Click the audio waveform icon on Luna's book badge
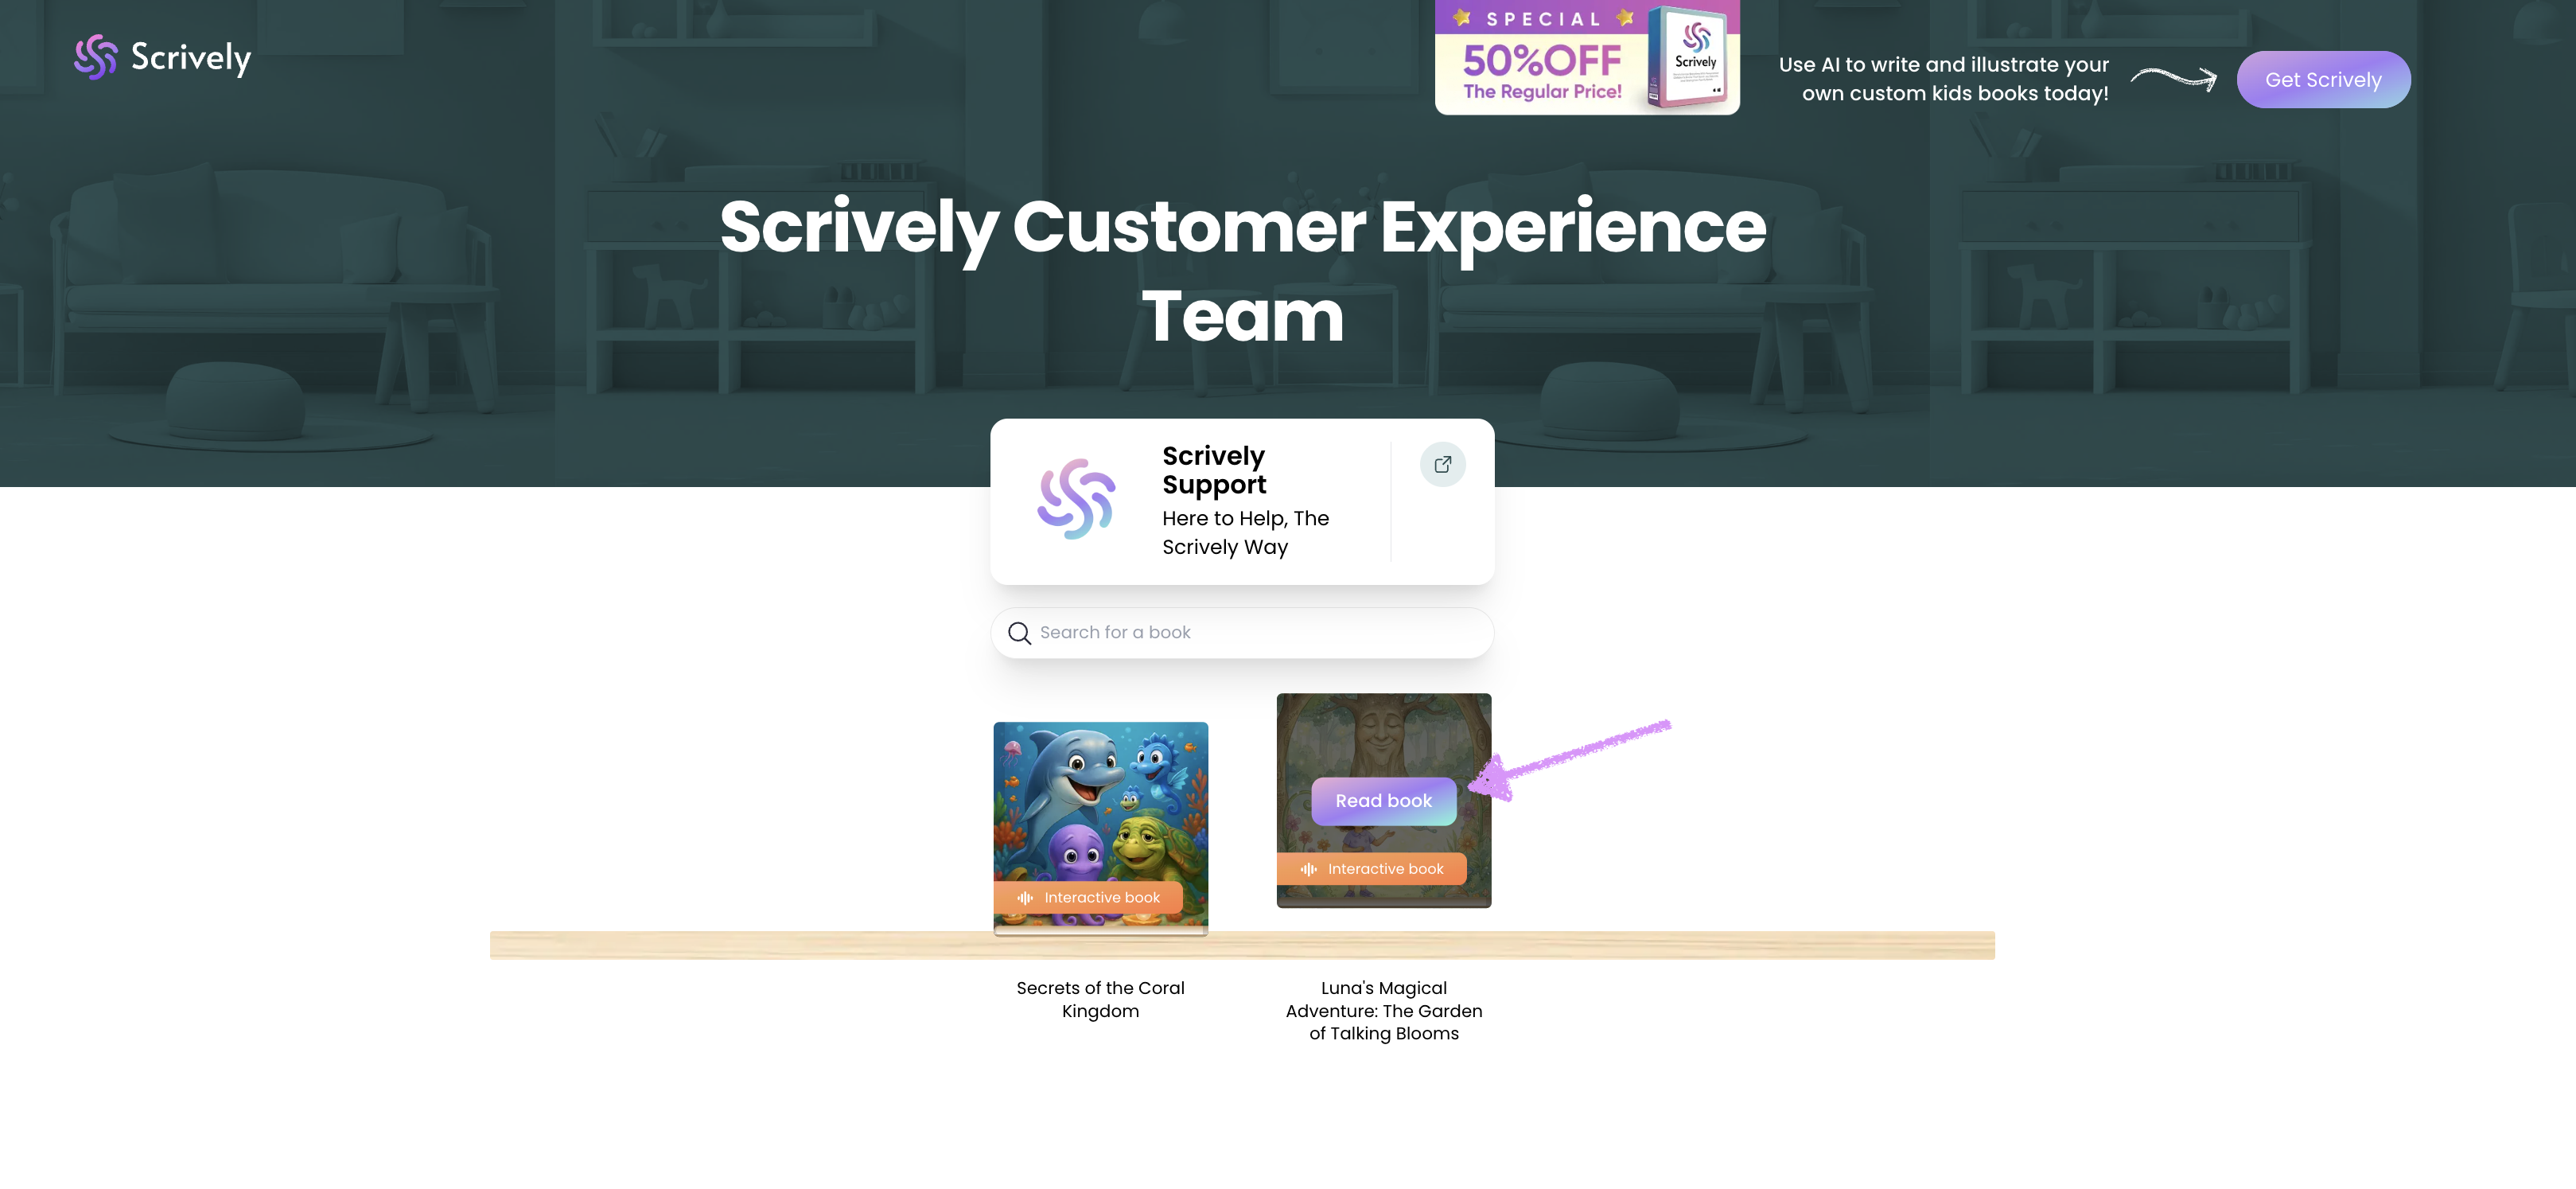This screenshot has height=1189, width=2576. [1308, 869]
